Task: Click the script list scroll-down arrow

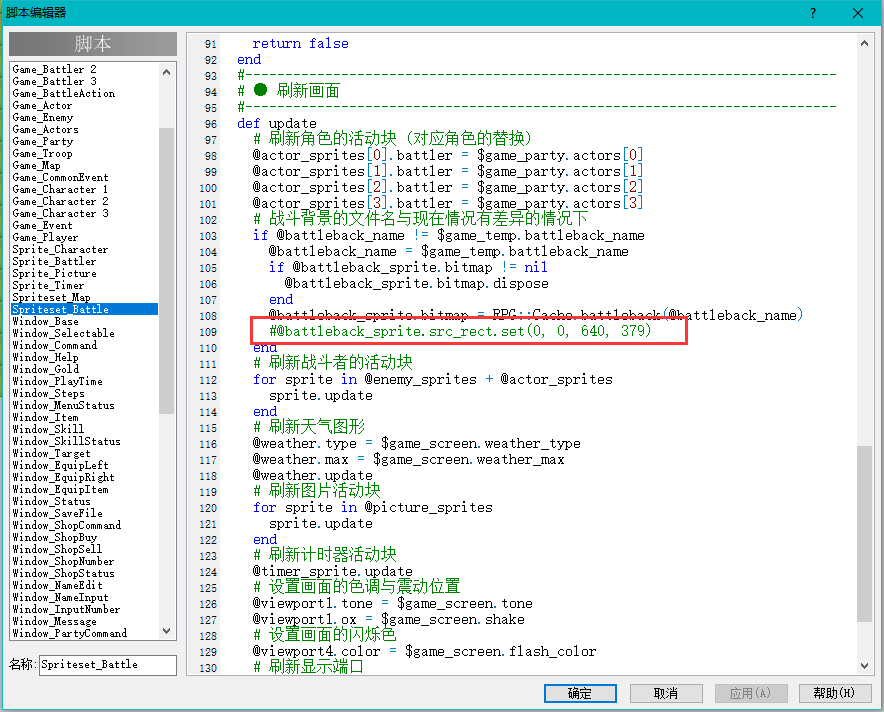Action: coord(166,631)
